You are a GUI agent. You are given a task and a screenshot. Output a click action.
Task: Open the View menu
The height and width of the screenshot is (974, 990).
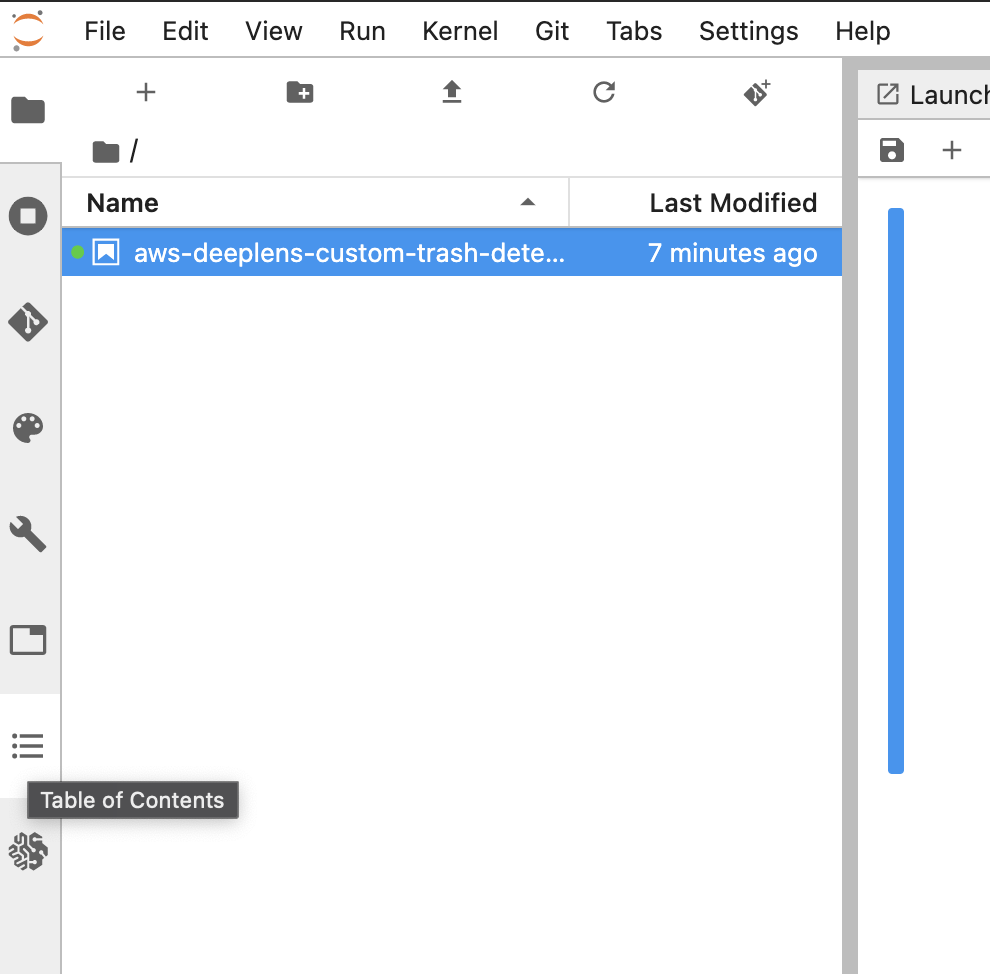[273, 31]
